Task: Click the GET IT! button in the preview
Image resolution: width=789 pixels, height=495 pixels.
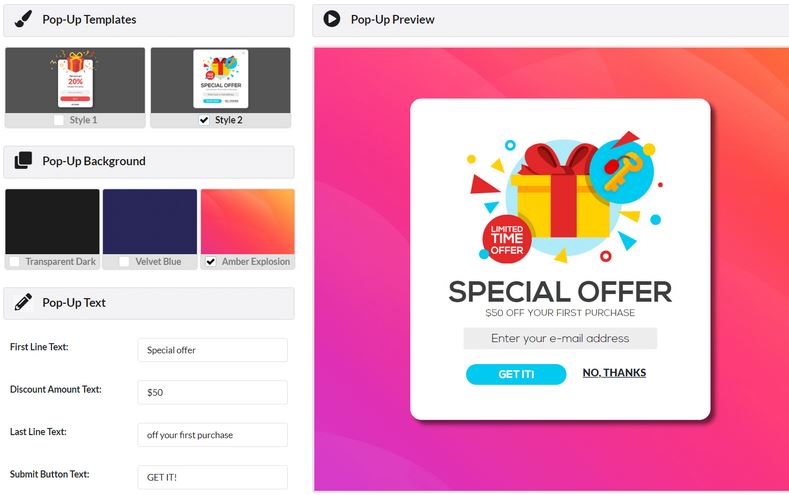Action: 516,374
